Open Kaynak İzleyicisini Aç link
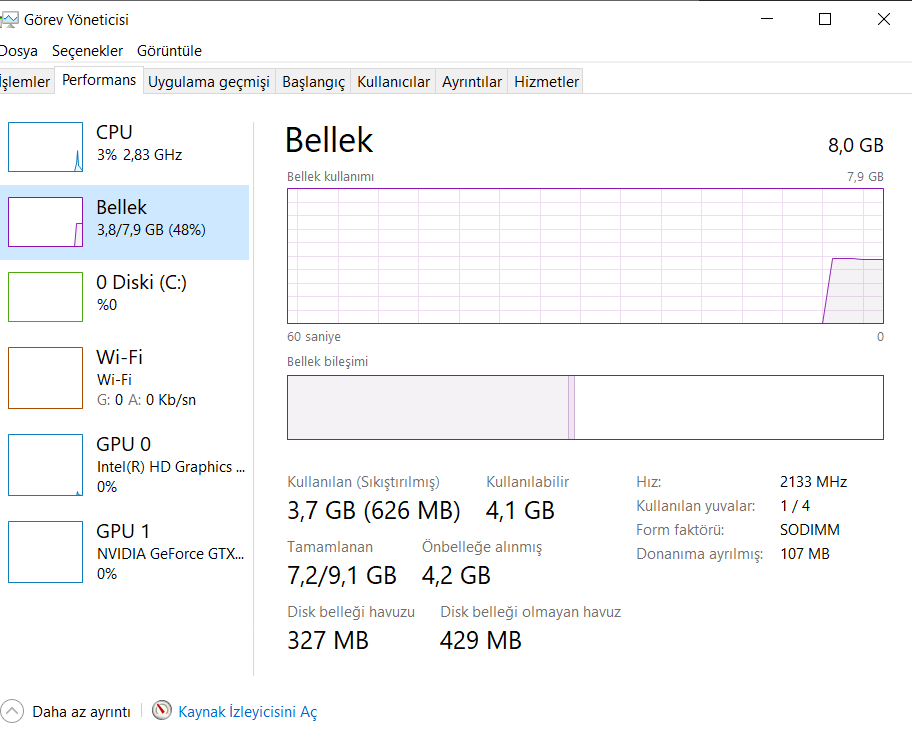 coord(247,712)
